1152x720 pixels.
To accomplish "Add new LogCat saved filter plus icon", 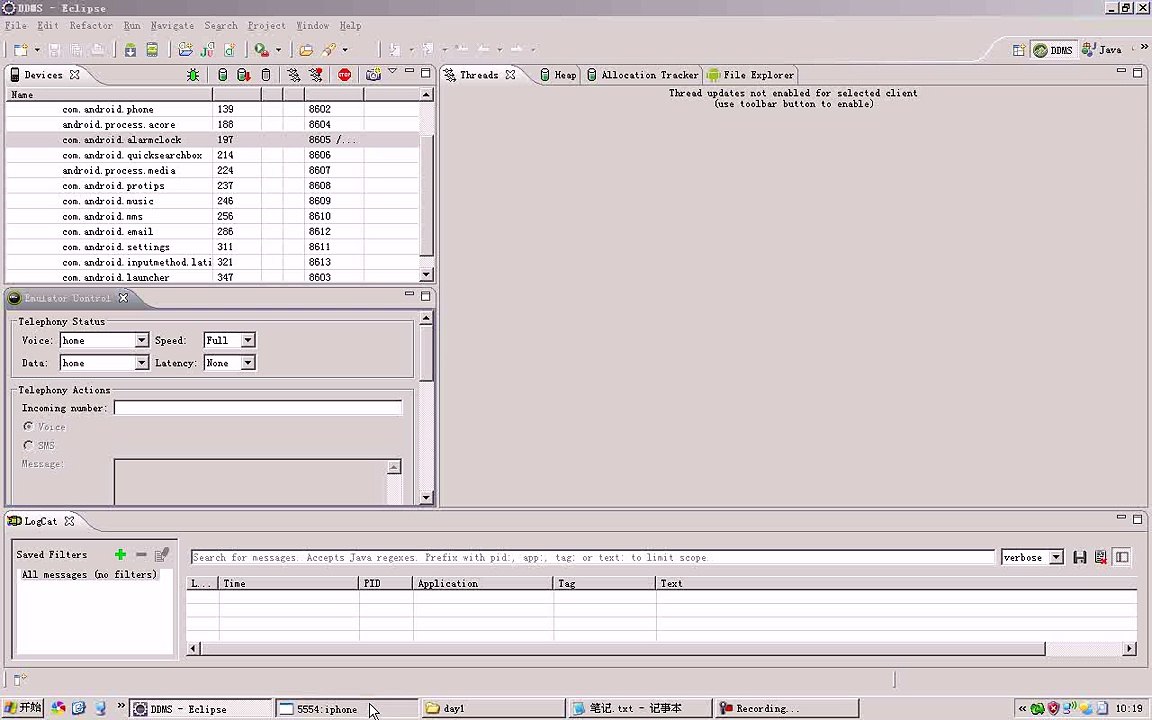I will (x=120, y=555).
